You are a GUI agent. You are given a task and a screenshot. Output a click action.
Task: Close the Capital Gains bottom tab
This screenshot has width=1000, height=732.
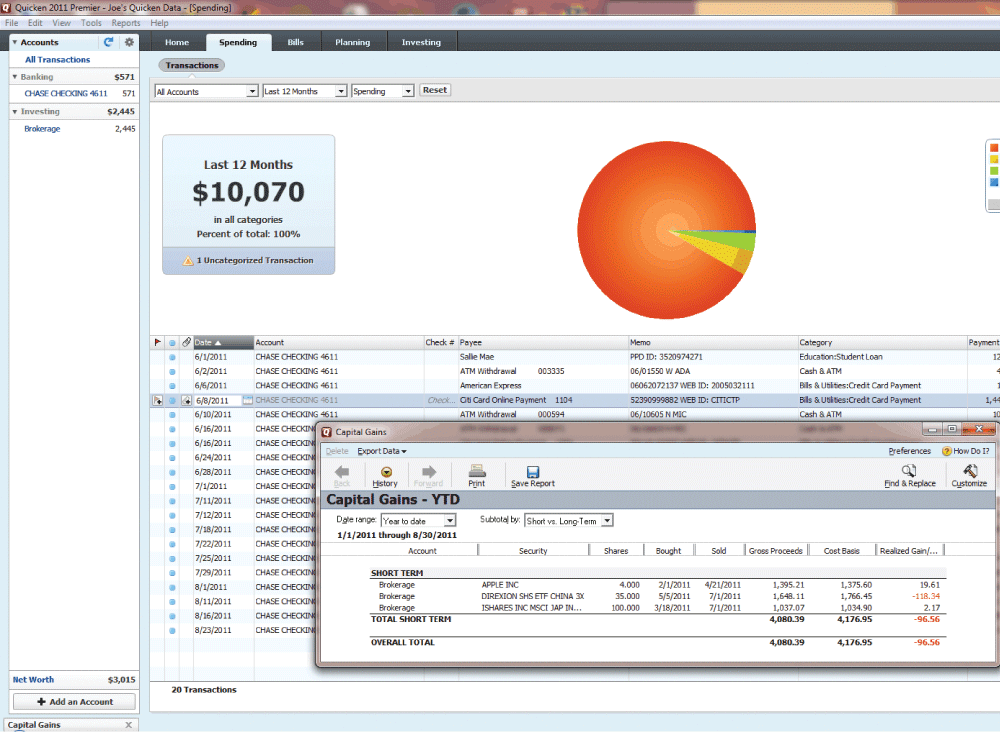point(129,725)
